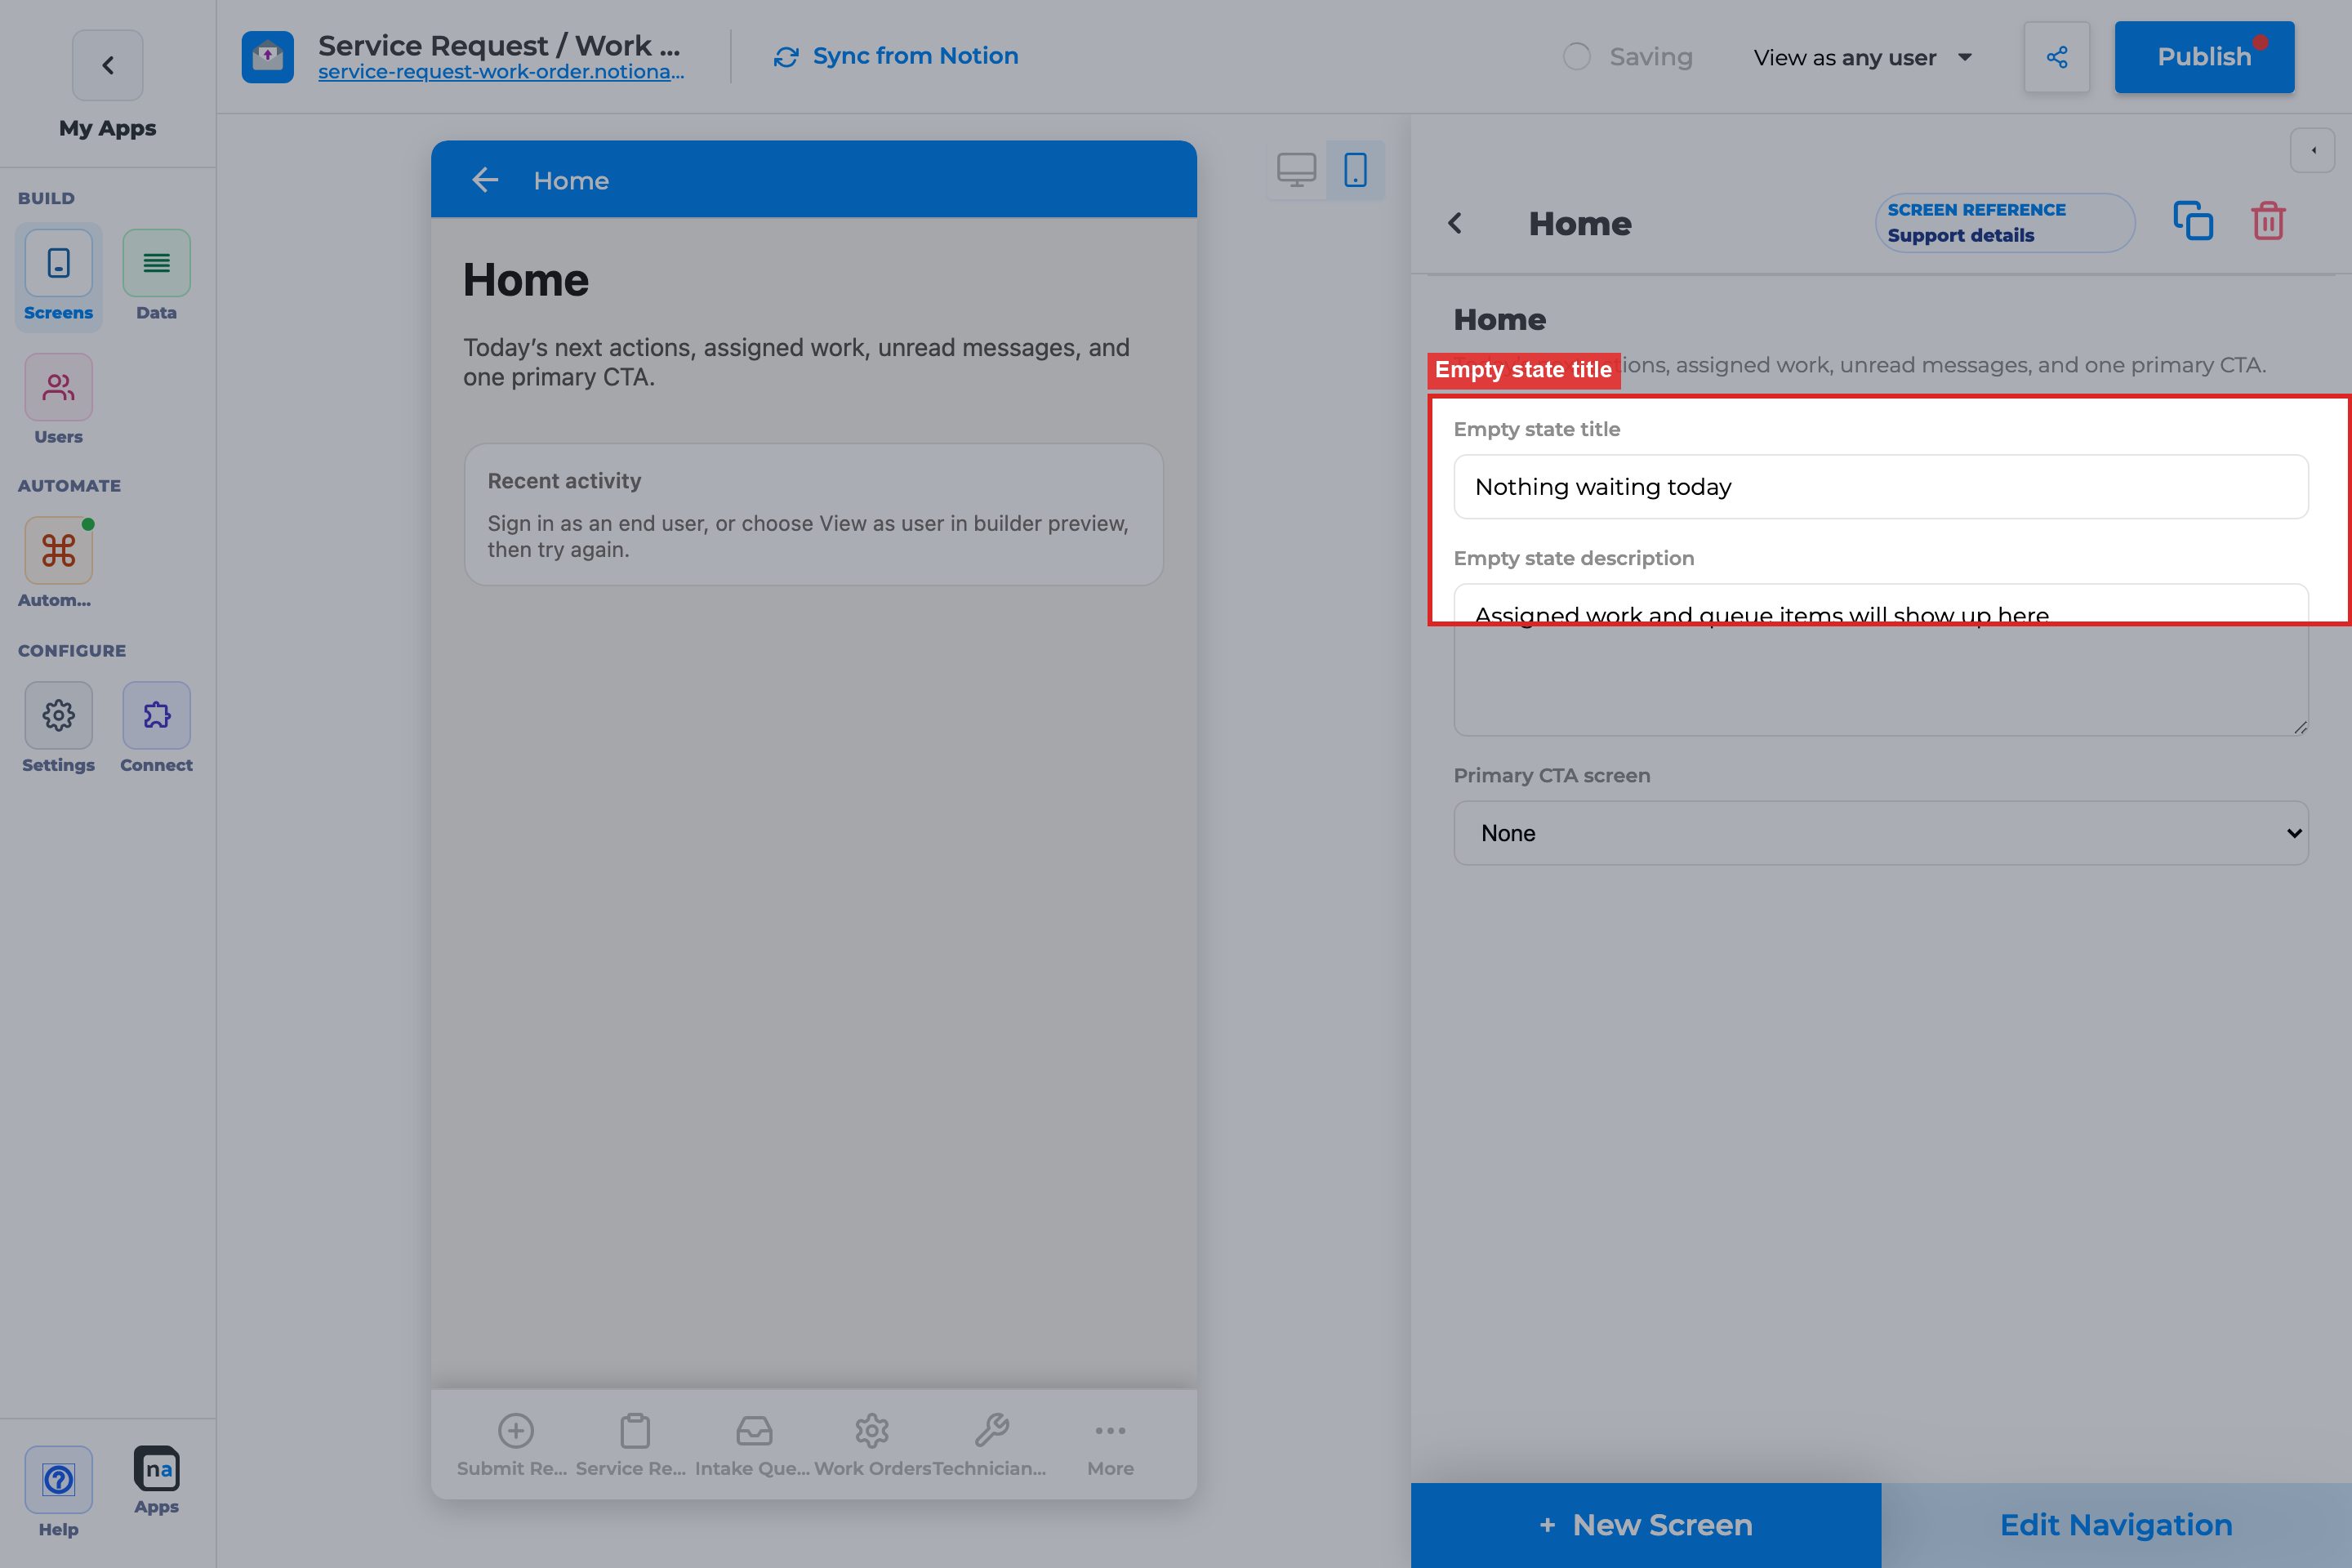Open the Connect integrations section
This screenshot has width=2352, height=1568.
[x=156, y=728]
